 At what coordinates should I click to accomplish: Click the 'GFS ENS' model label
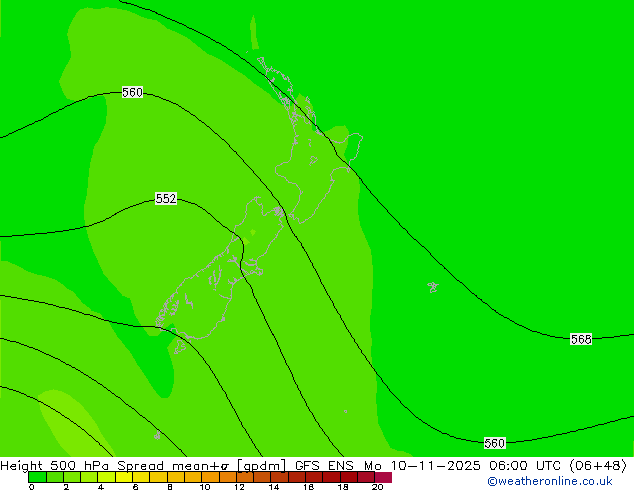click(x=324, y=466)
